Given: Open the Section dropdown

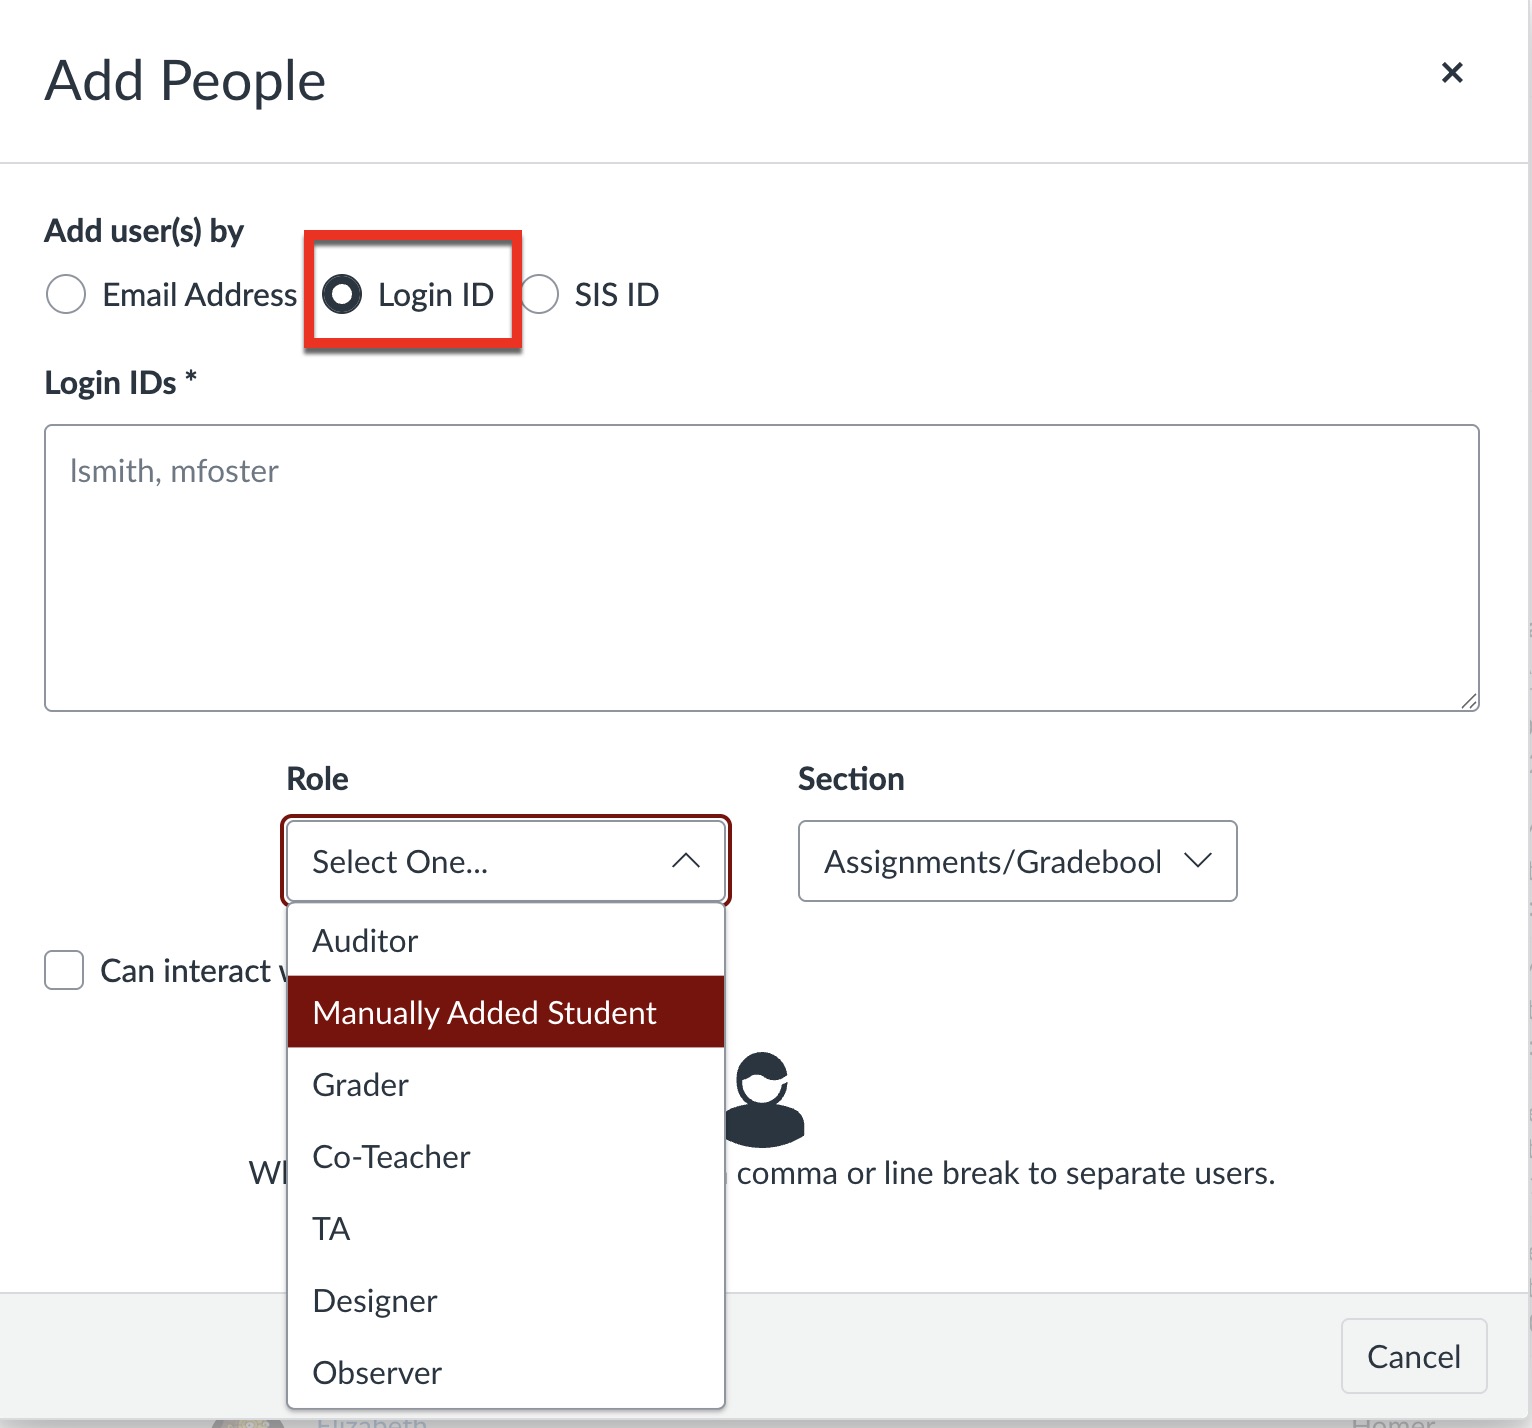Looking at the screenshot, I should pos(1017,861).
